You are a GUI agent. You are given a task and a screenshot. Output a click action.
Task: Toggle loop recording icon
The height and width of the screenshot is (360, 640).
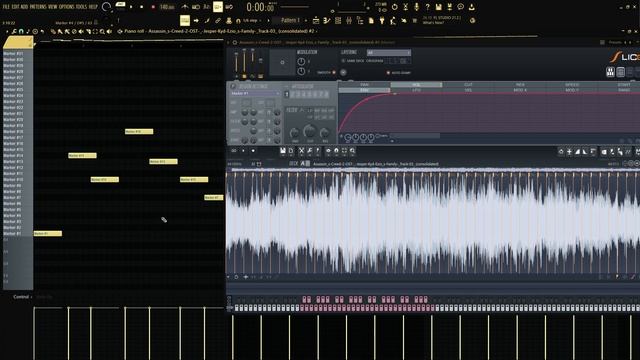[x=229, y=7]
